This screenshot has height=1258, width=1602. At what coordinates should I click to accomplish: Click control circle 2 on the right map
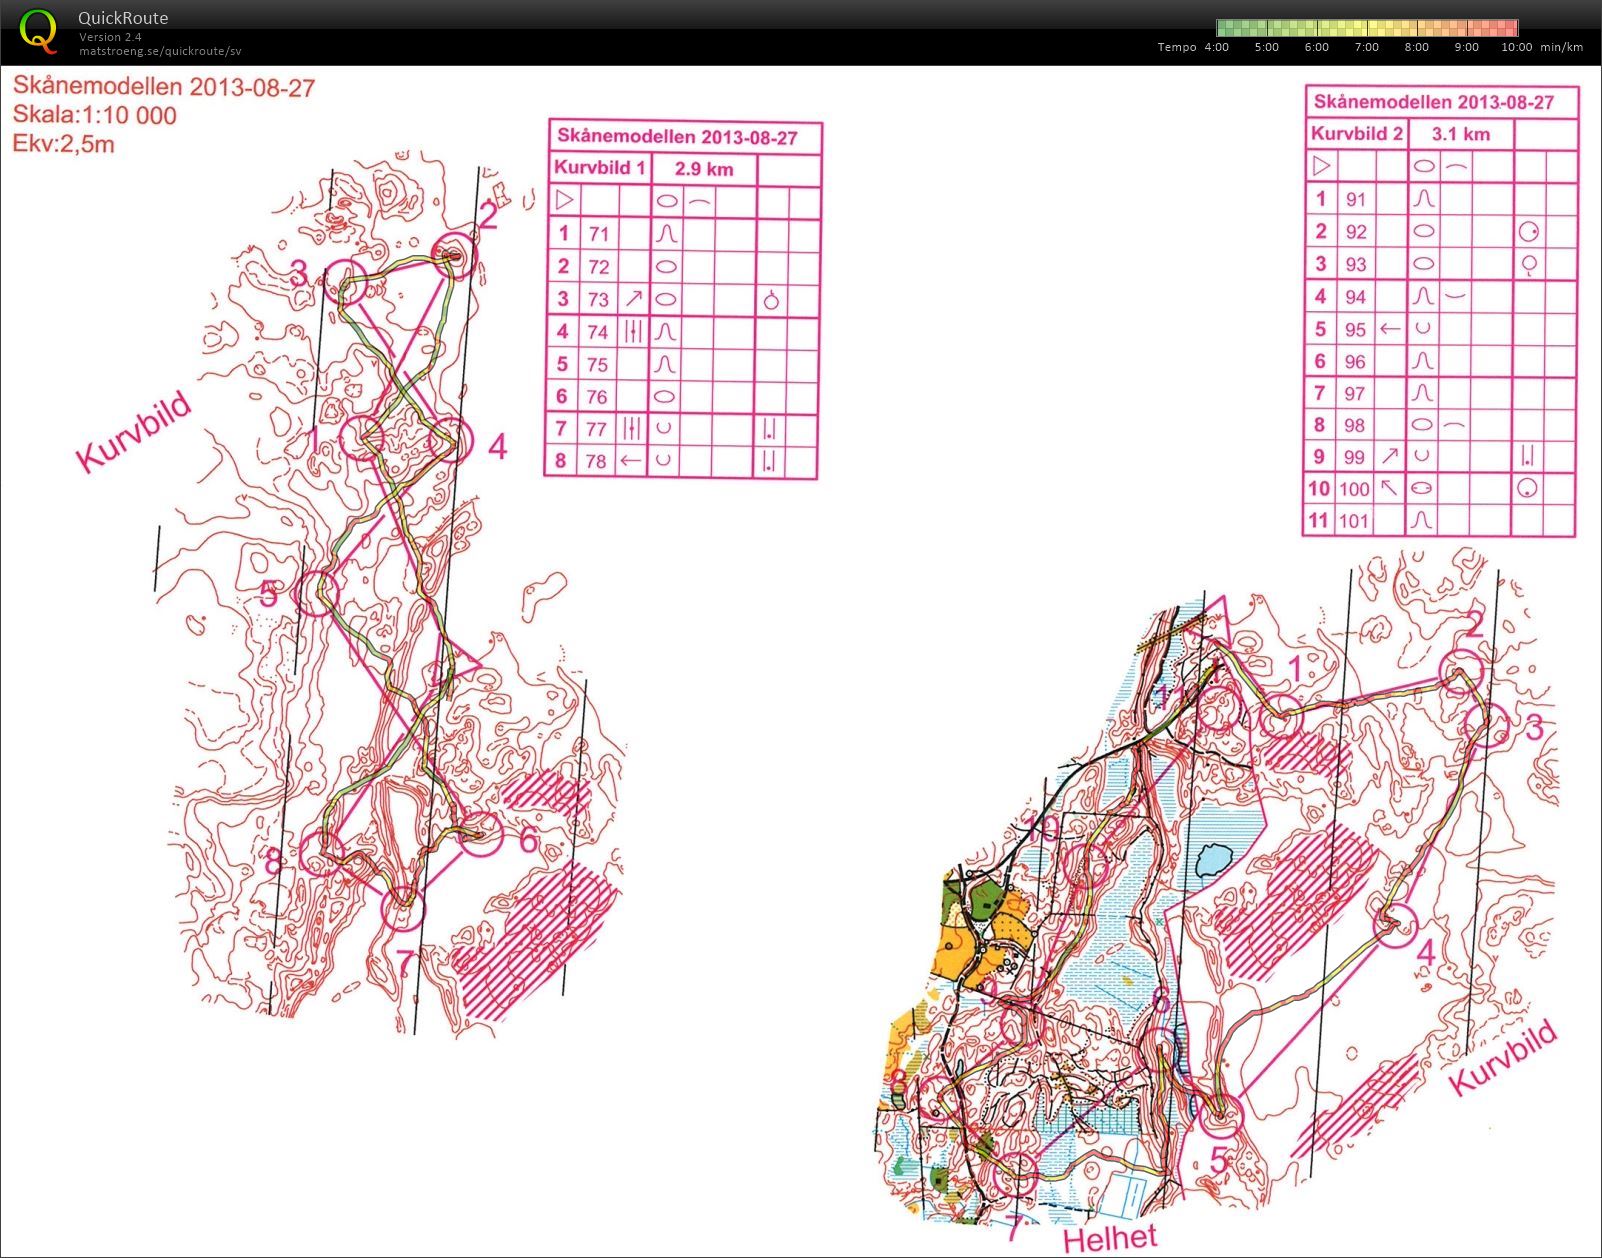pos(1461,671)
